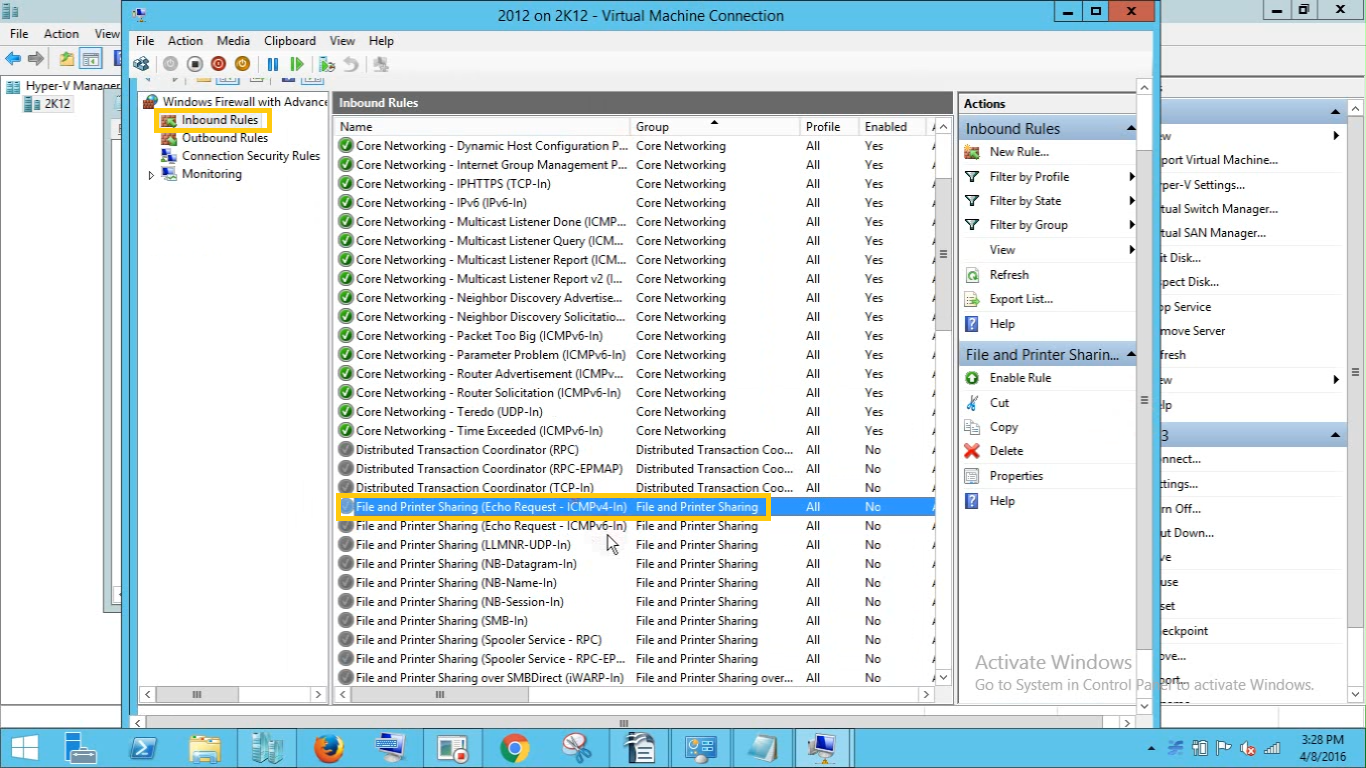Open Firefox from the taskbar
This screenshot has height=768, width=1366.
[328, 747]
